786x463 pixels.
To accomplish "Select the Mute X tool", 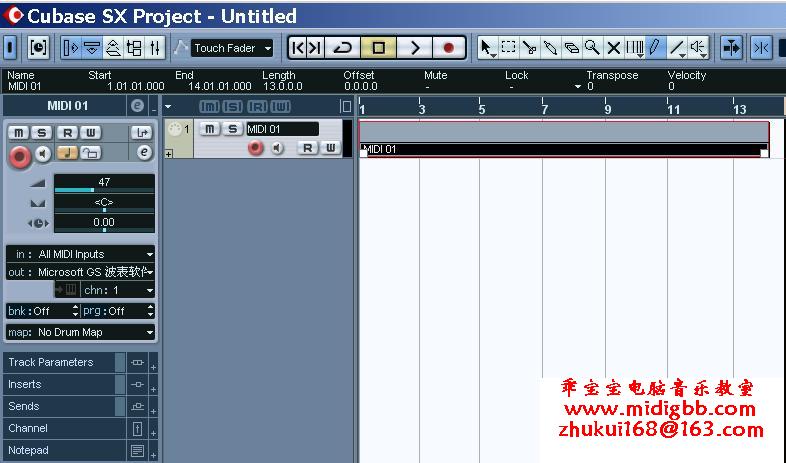I will pyautogui.click(x=614, y=48).
